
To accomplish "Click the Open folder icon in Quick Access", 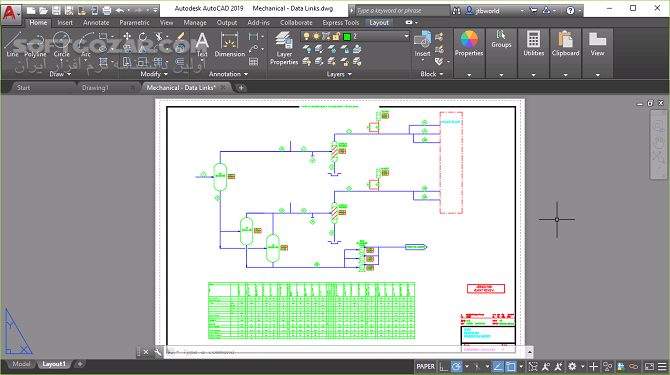I will [43, 10].
